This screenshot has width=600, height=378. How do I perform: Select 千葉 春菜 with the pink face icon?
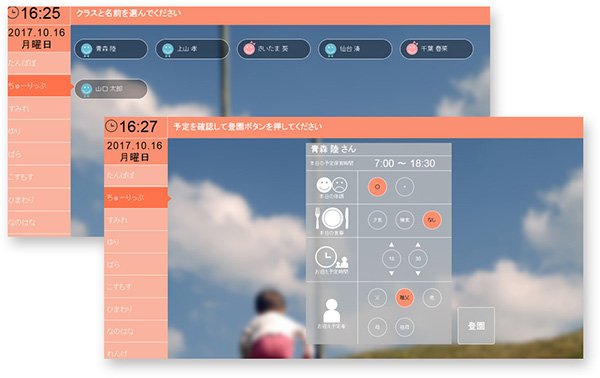point(436,49)
